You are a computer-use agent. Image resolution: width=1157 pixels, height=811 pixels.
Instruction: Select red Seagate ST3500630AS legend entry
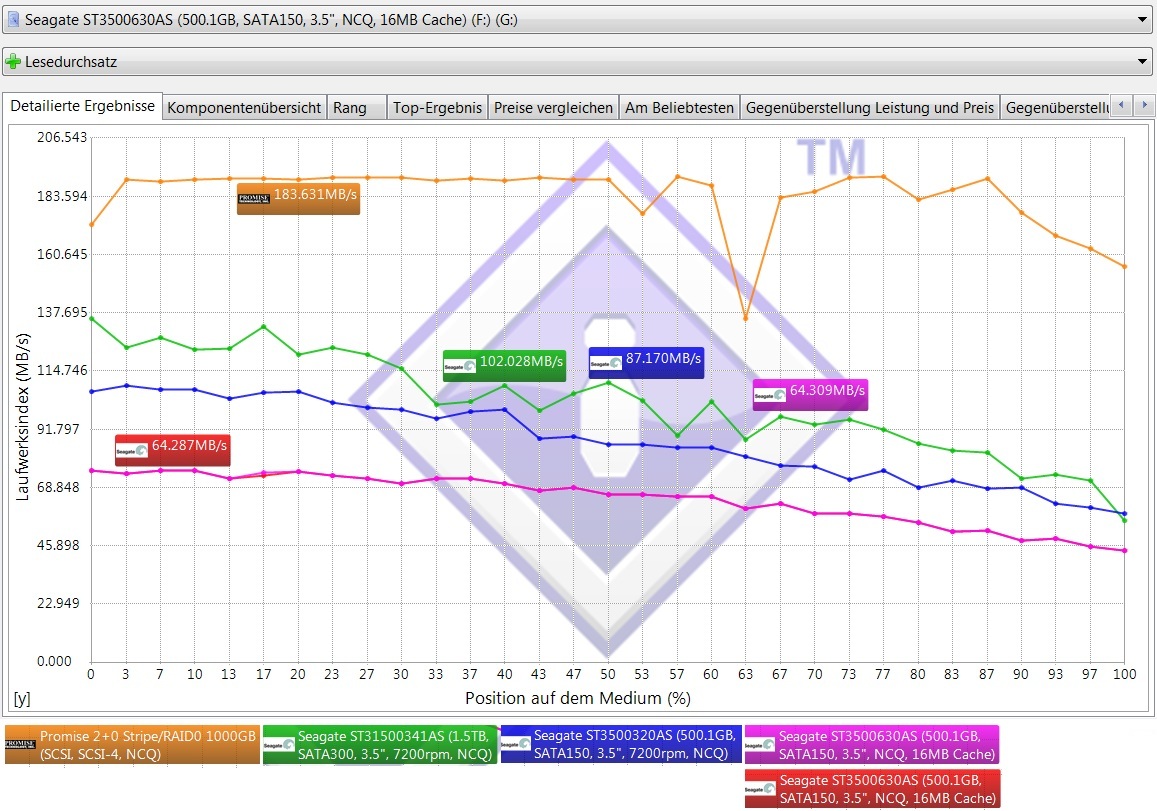coord(872,789)
